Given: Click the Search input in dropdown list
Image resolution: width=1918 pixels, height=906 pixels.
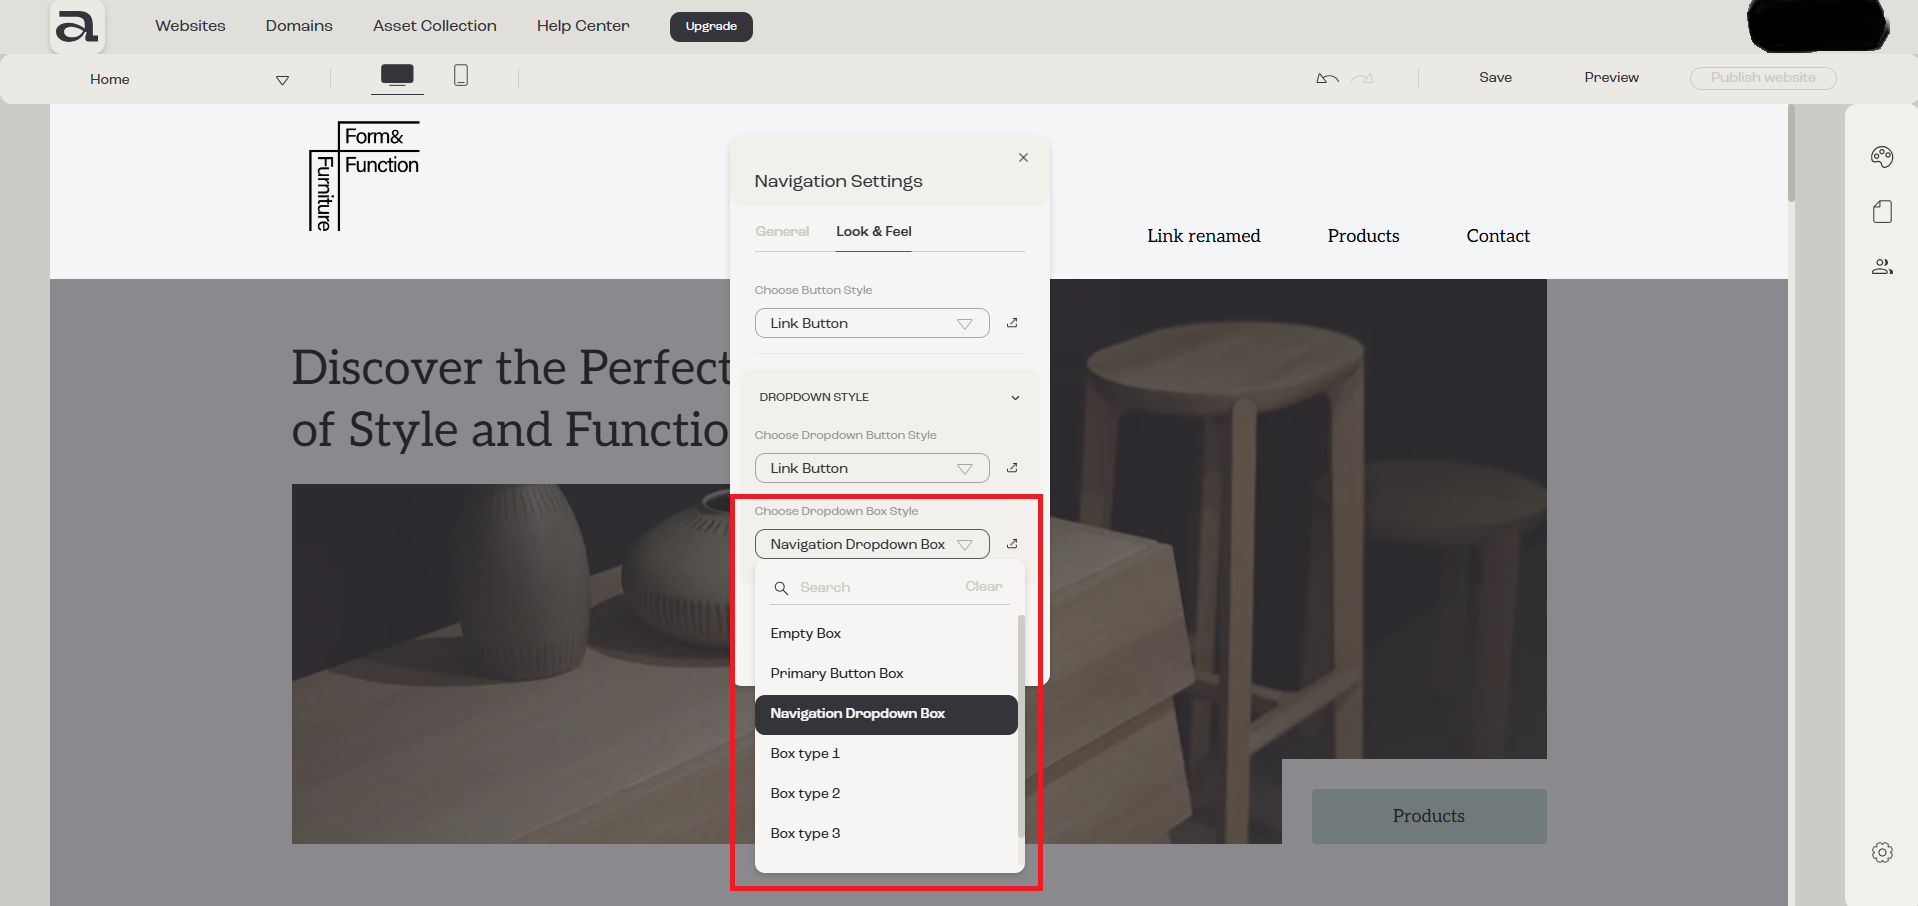Looking at the screenshot, I should pyautogui.click(x=875, y=588).
